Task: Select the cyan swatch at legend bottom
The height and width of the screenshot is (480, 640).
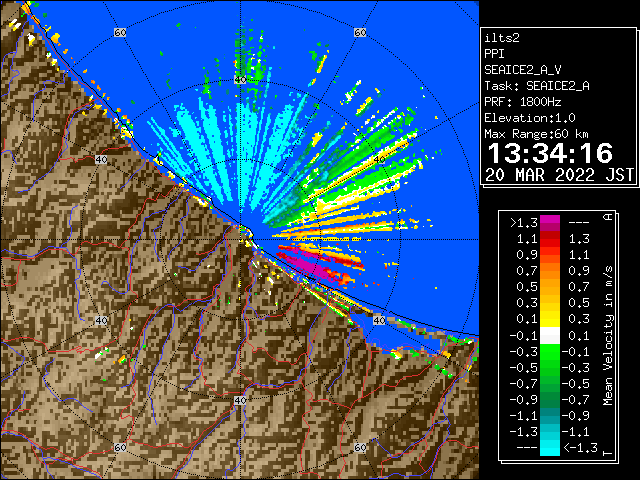Action: coord(550,448)
